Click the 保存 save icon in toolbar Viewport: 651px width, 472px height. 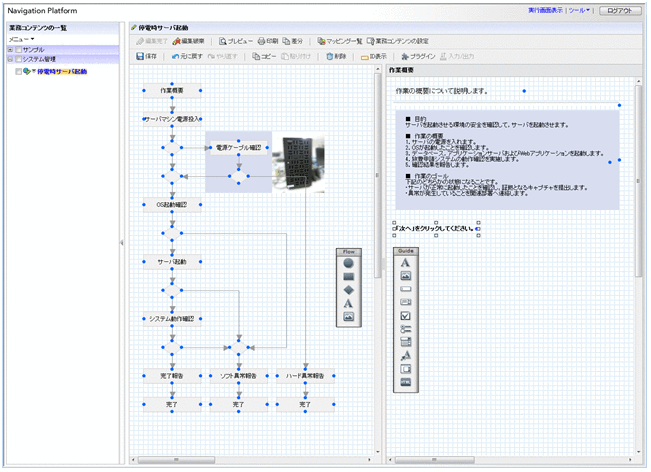138,57
